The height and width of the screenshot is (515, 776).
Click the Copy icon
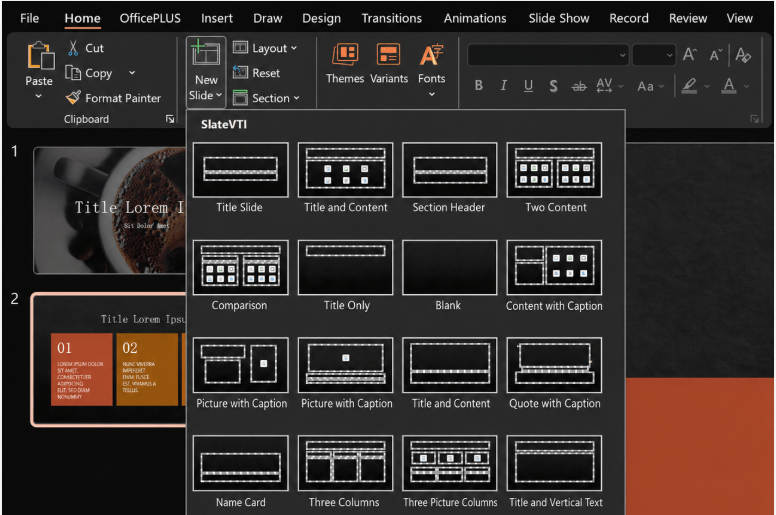click(73, 73)
